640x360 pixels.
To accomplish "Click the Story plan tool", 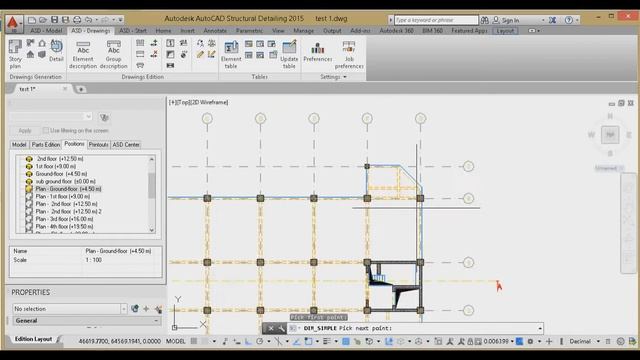I will [15, 53].
